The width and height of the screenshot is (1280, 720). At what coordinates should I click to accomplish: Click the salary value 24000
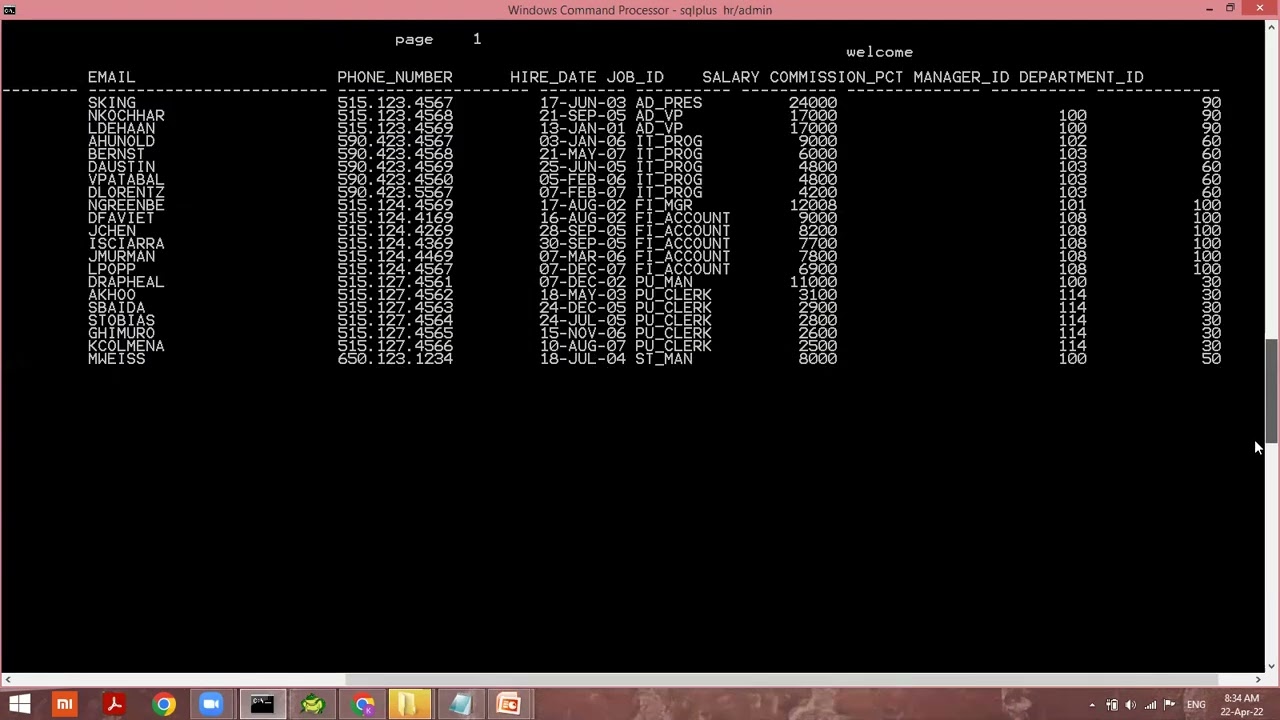coord(813,103)
